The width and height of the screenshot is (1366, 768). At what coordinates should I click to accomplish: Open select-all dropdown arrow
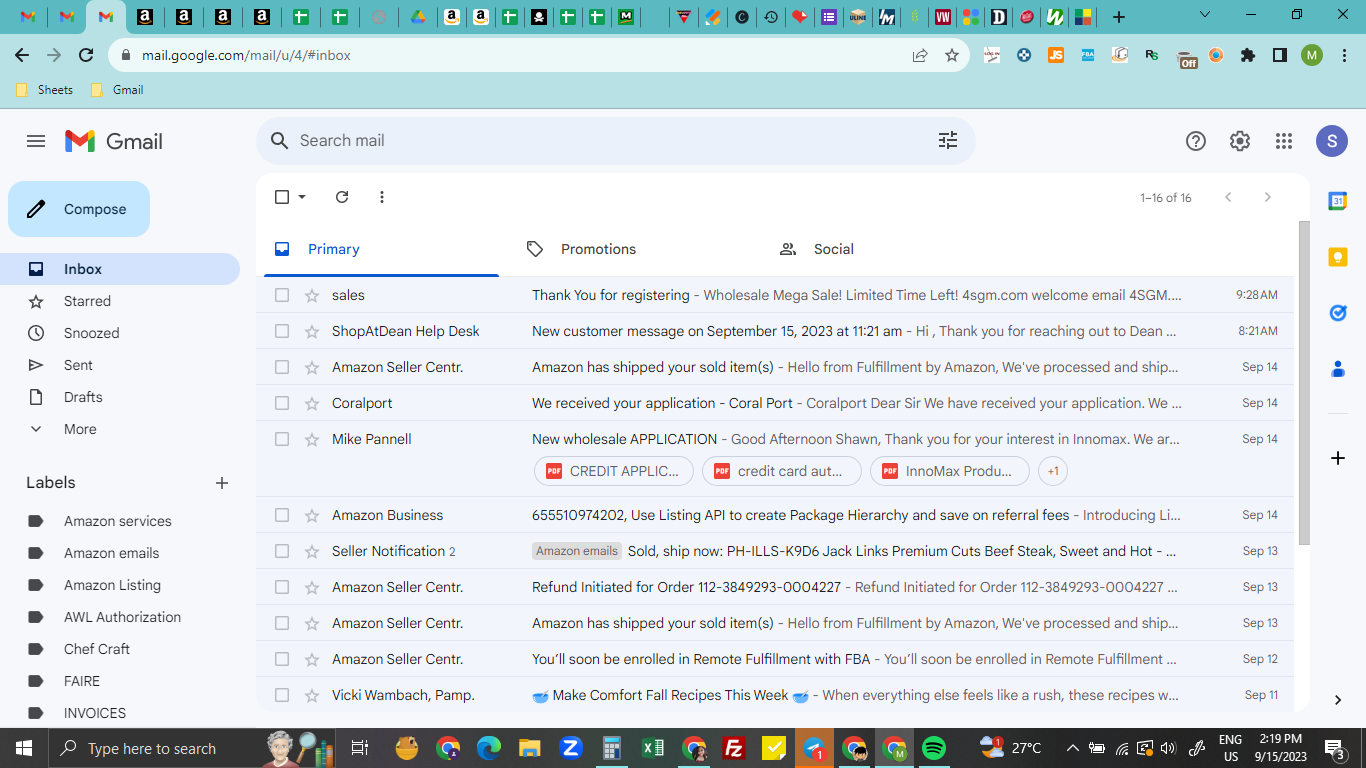point(302,197)
